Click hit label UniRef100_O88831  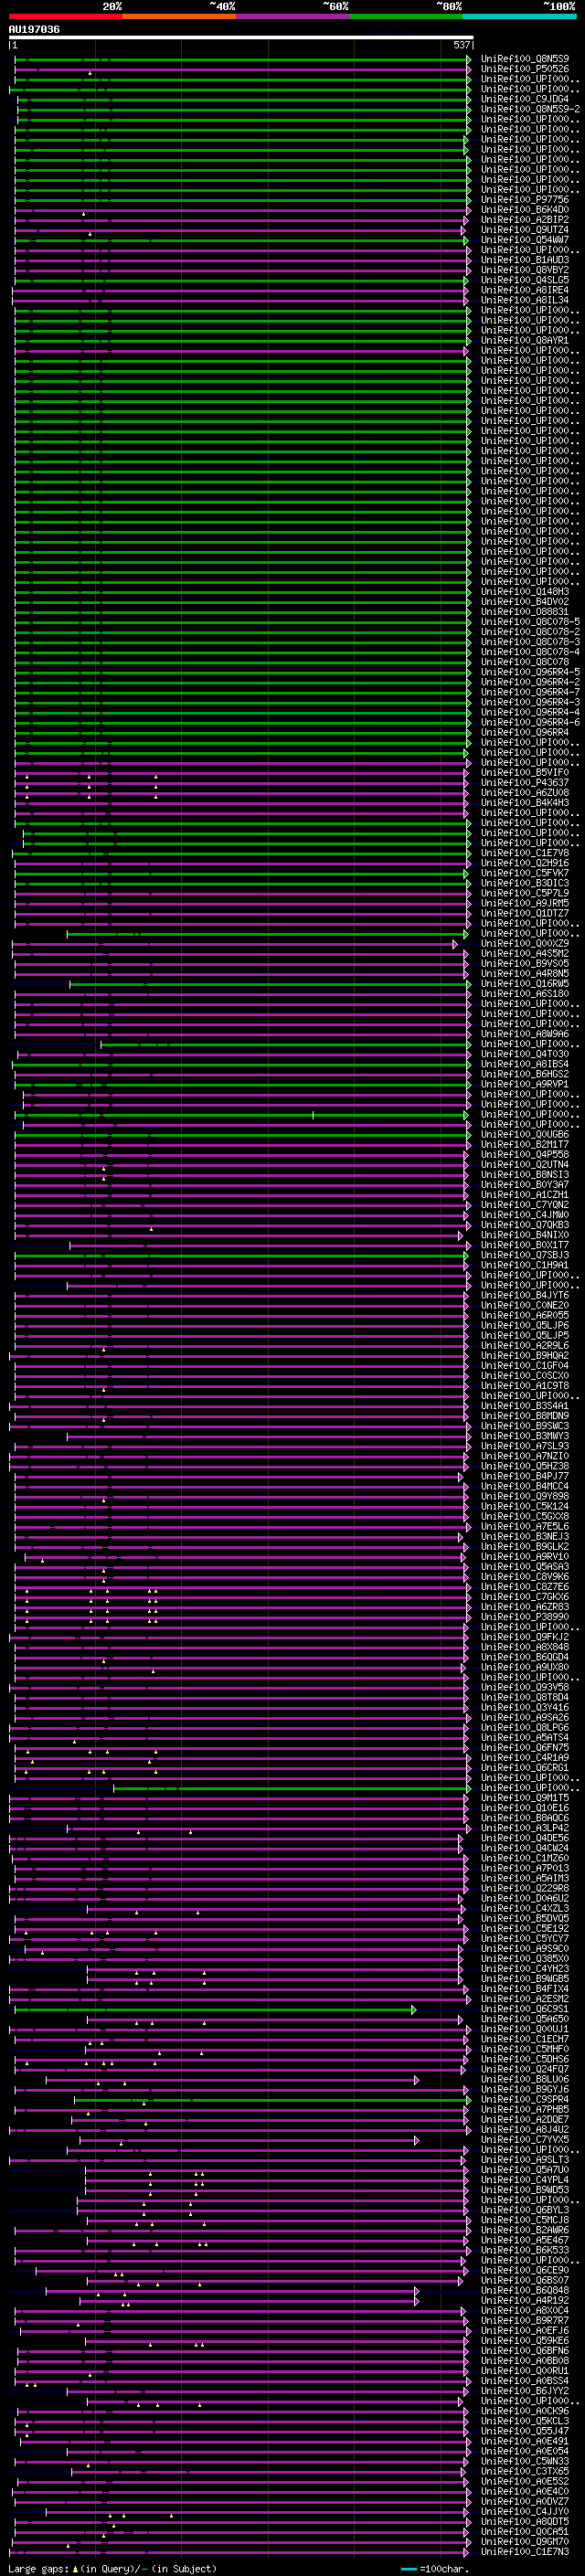point(525,612)
